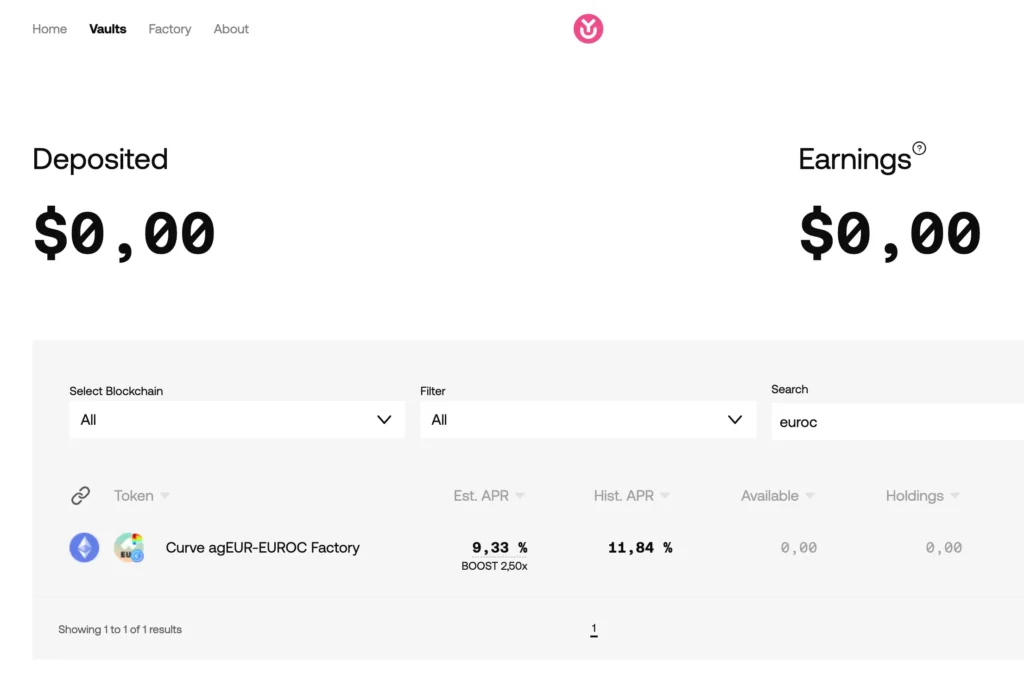Viewport: 1024px width, 680px height.
Task: Sort by Token using its arrow
Action: [165, 496]
